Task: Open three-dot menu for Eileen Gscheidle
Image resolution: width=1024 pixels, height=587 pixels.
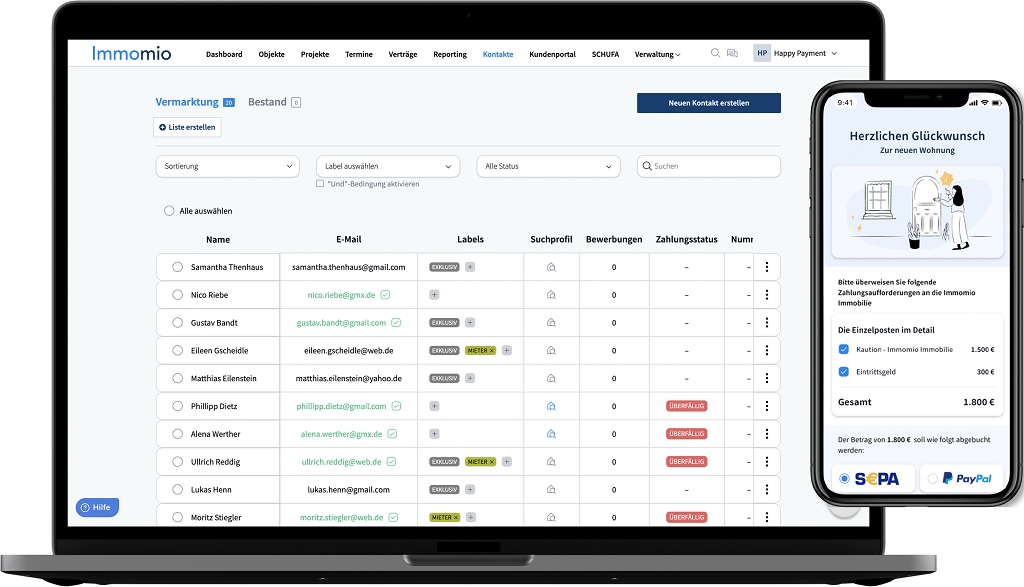Action: pos(767,351)
